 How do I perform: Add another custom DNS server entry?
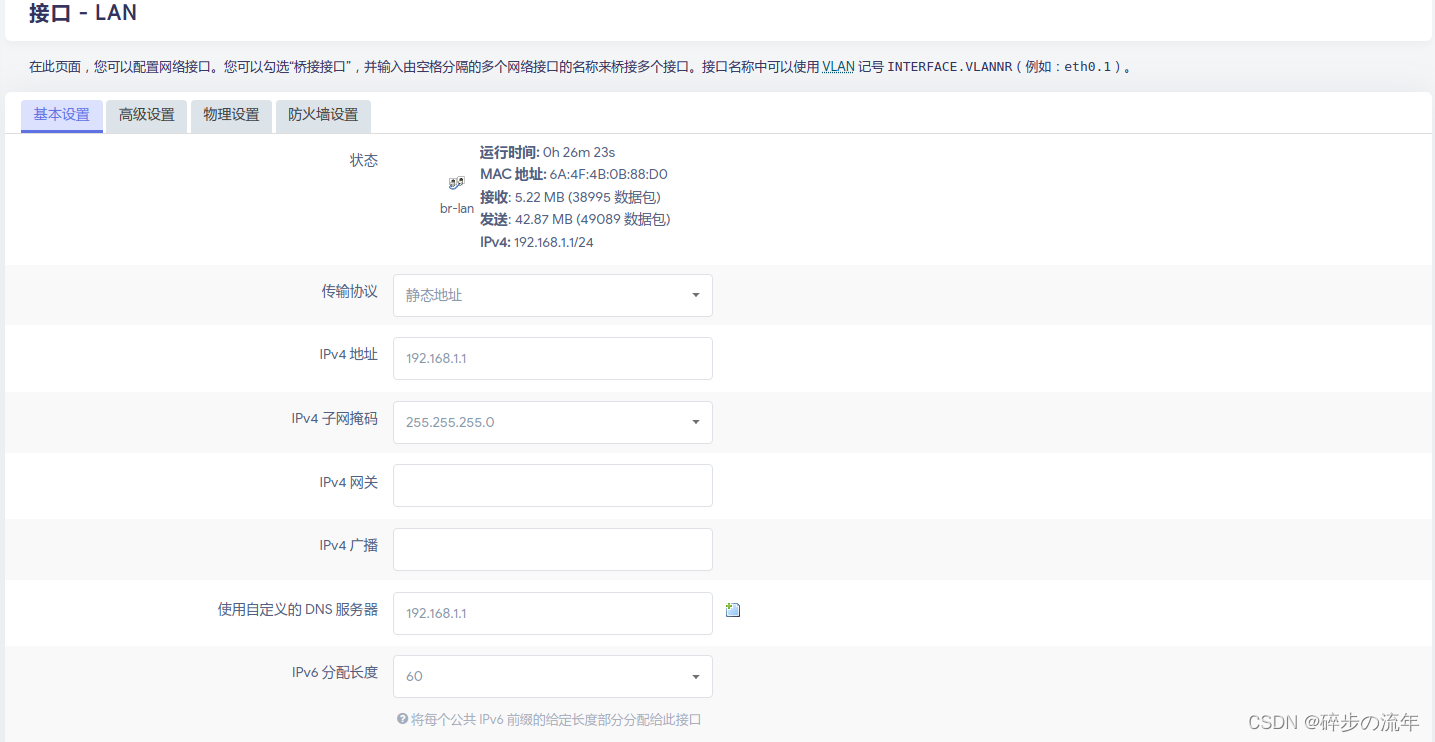coord(733,610)
